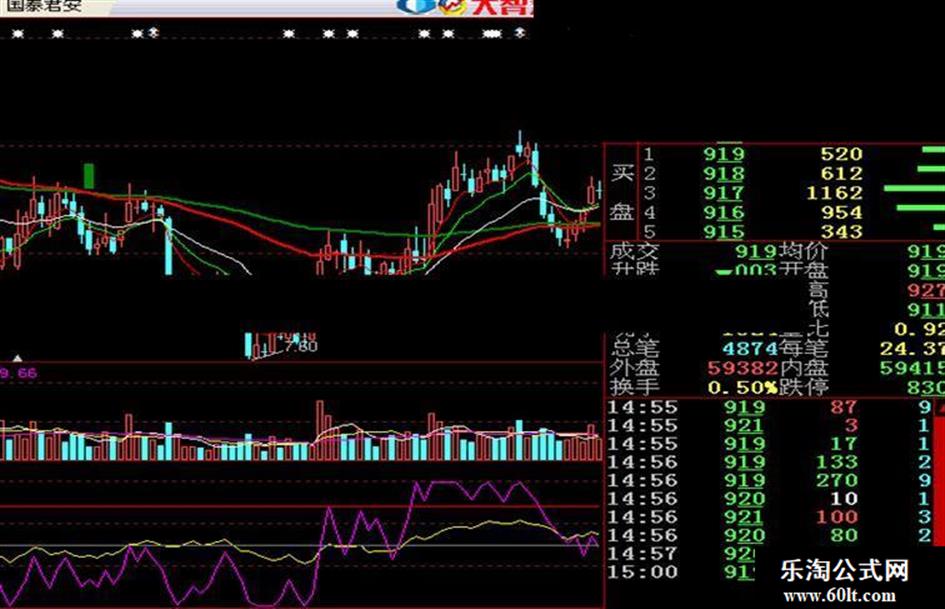The height and width of the screenshot is (609, 945).
Task: Select tick row 14:56 with volume 10
Action: pyautogui.click(x=769, y=499)
